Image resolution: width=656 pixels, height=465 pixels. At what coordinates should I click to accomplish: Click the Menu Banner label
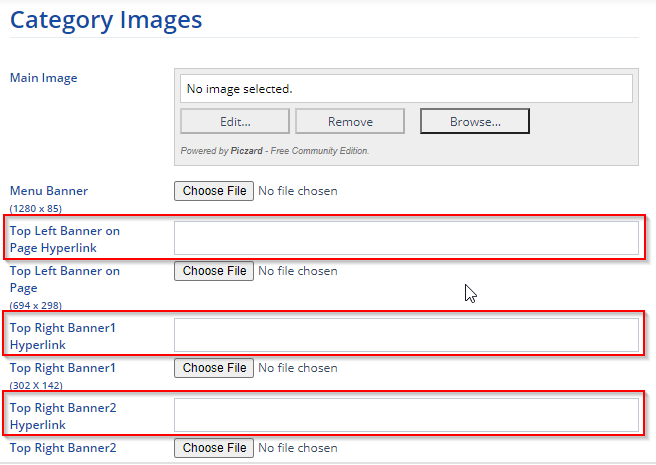(49, 190)
